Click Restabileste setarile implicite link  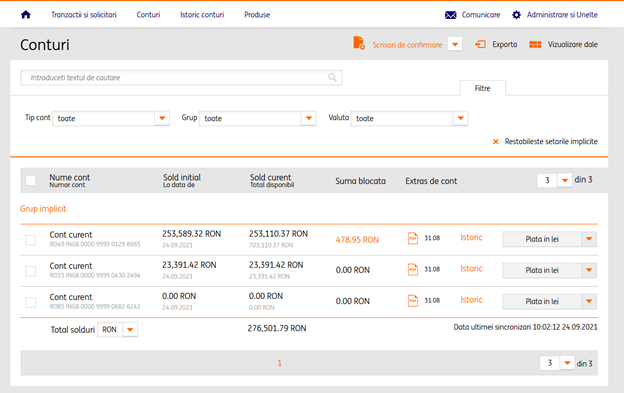coord(551,142)
